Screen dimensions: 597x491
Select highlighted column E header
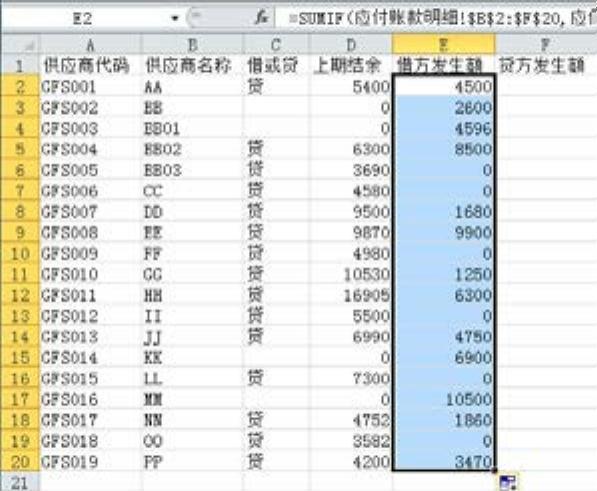tap(444, 45)
